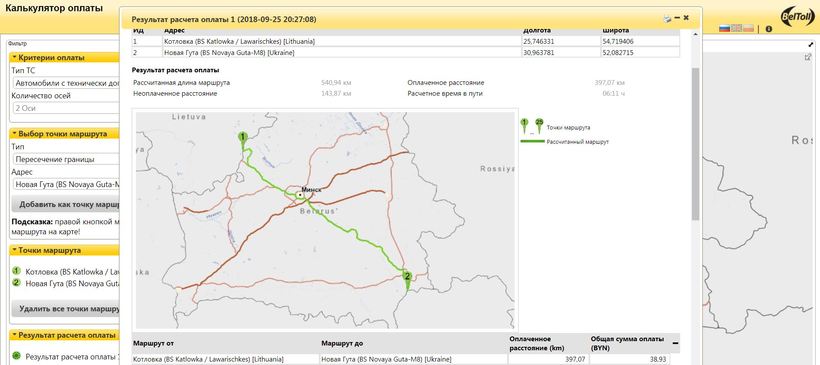
Task: Open the Количество осей axle dropdown
Action: coord(66,108)
